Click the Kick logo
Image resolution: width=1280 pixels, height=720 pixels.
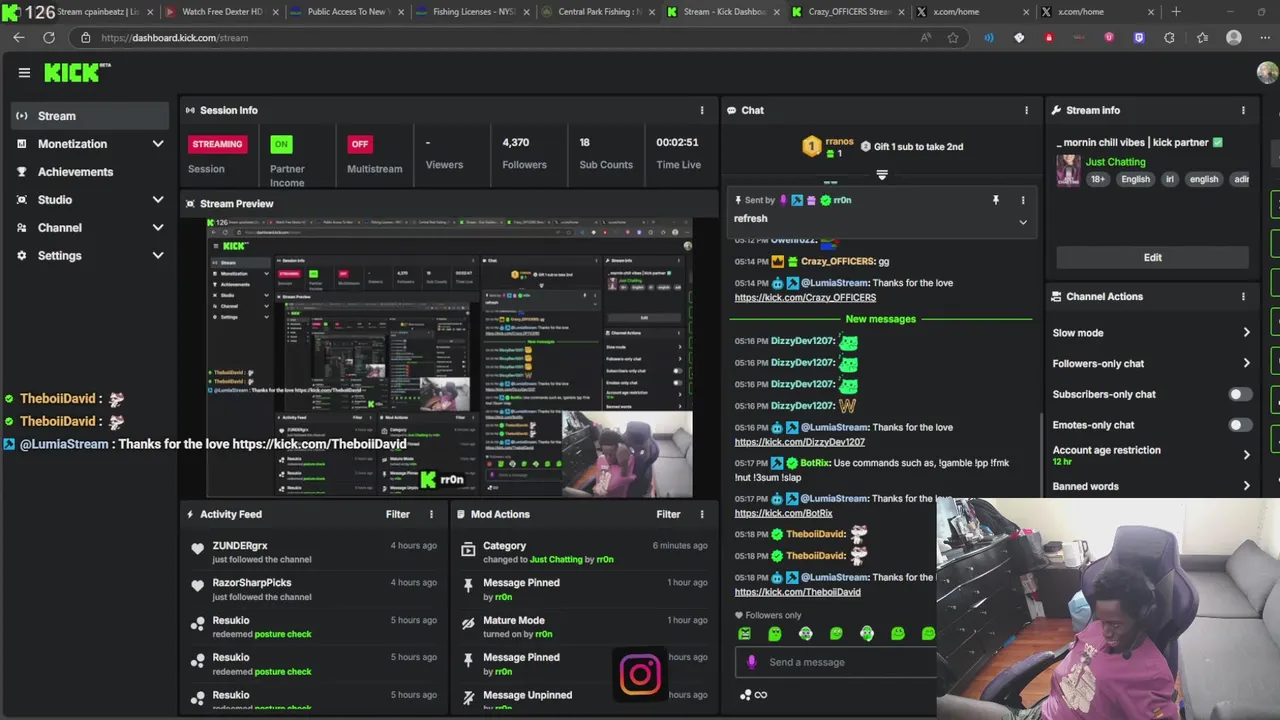pos(77,72)
